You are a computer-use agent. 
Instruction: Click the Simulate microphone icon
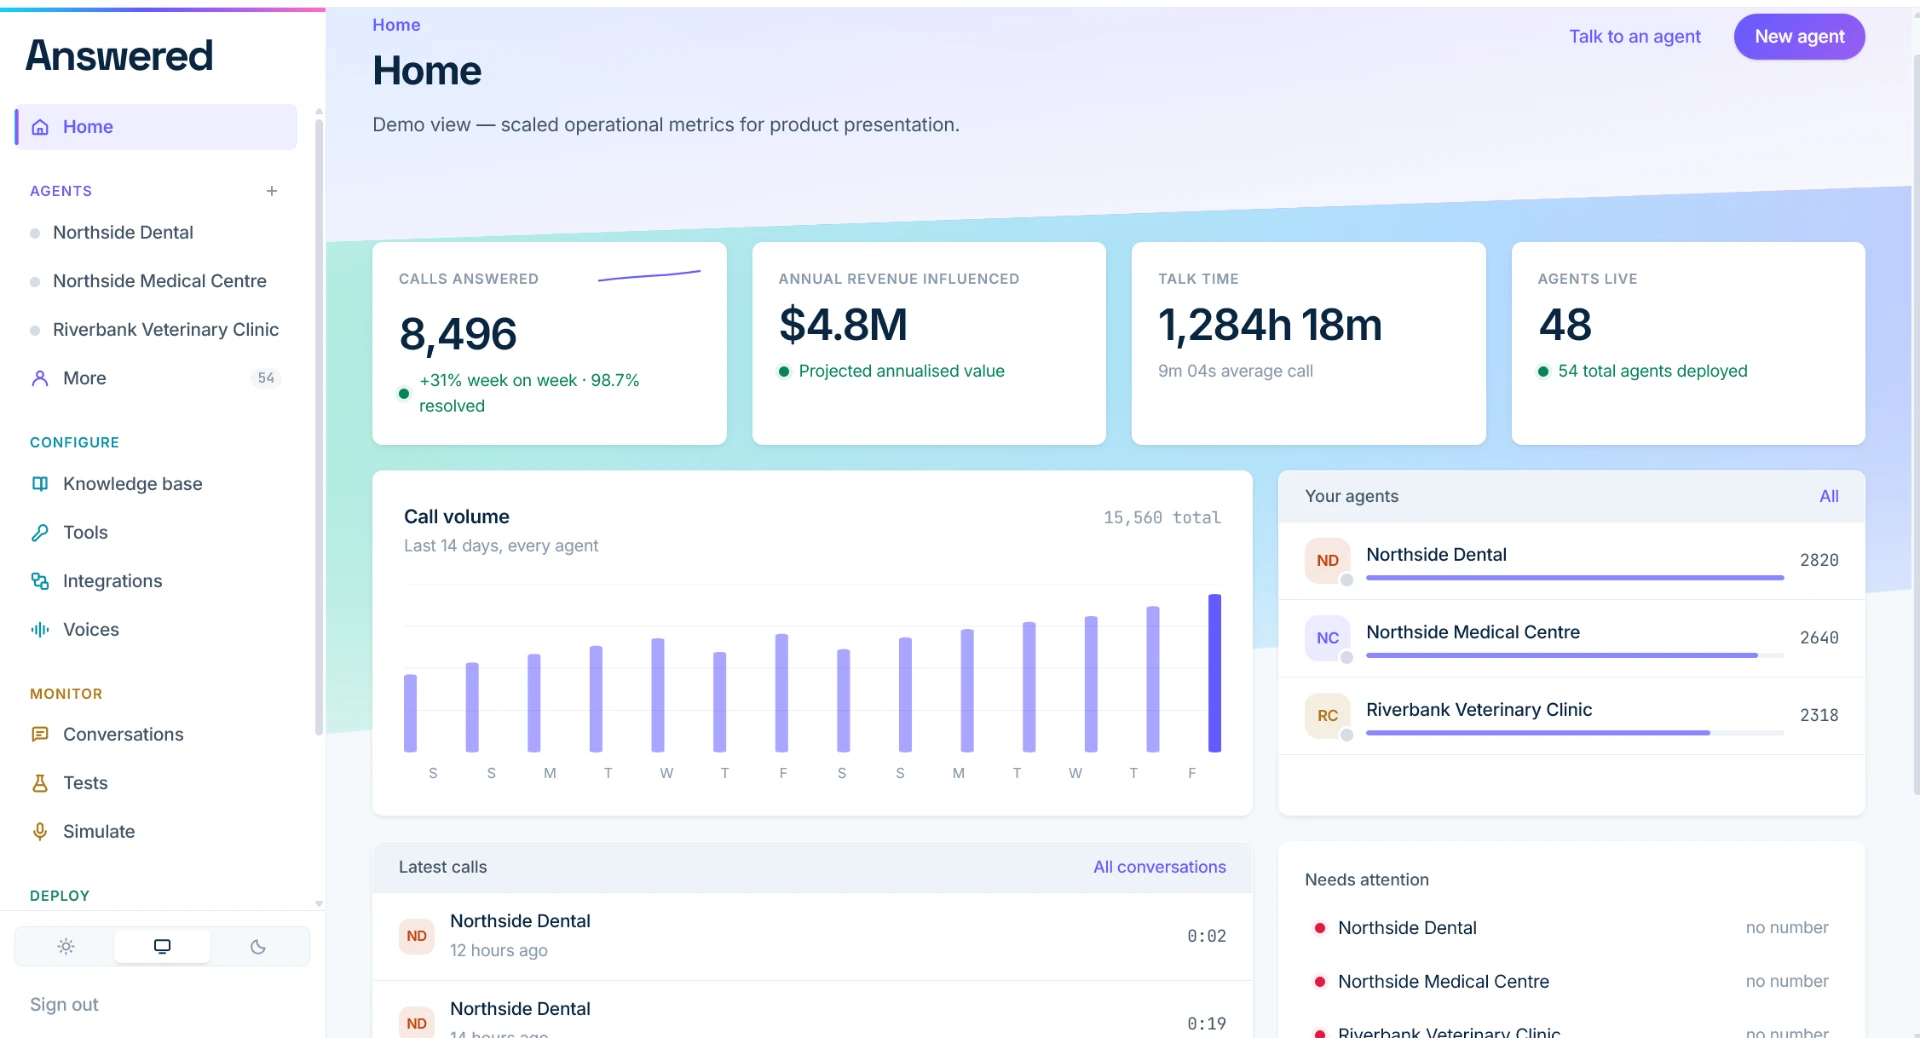click(x=40, y=832)
